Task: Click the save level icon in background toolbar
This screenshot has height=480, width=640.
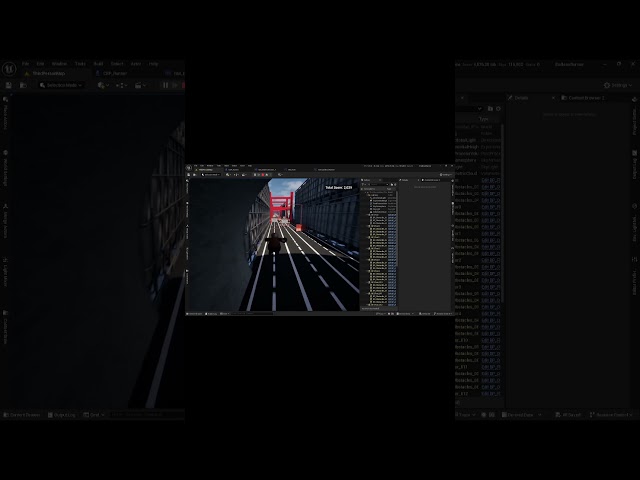Action: [9, 85]
